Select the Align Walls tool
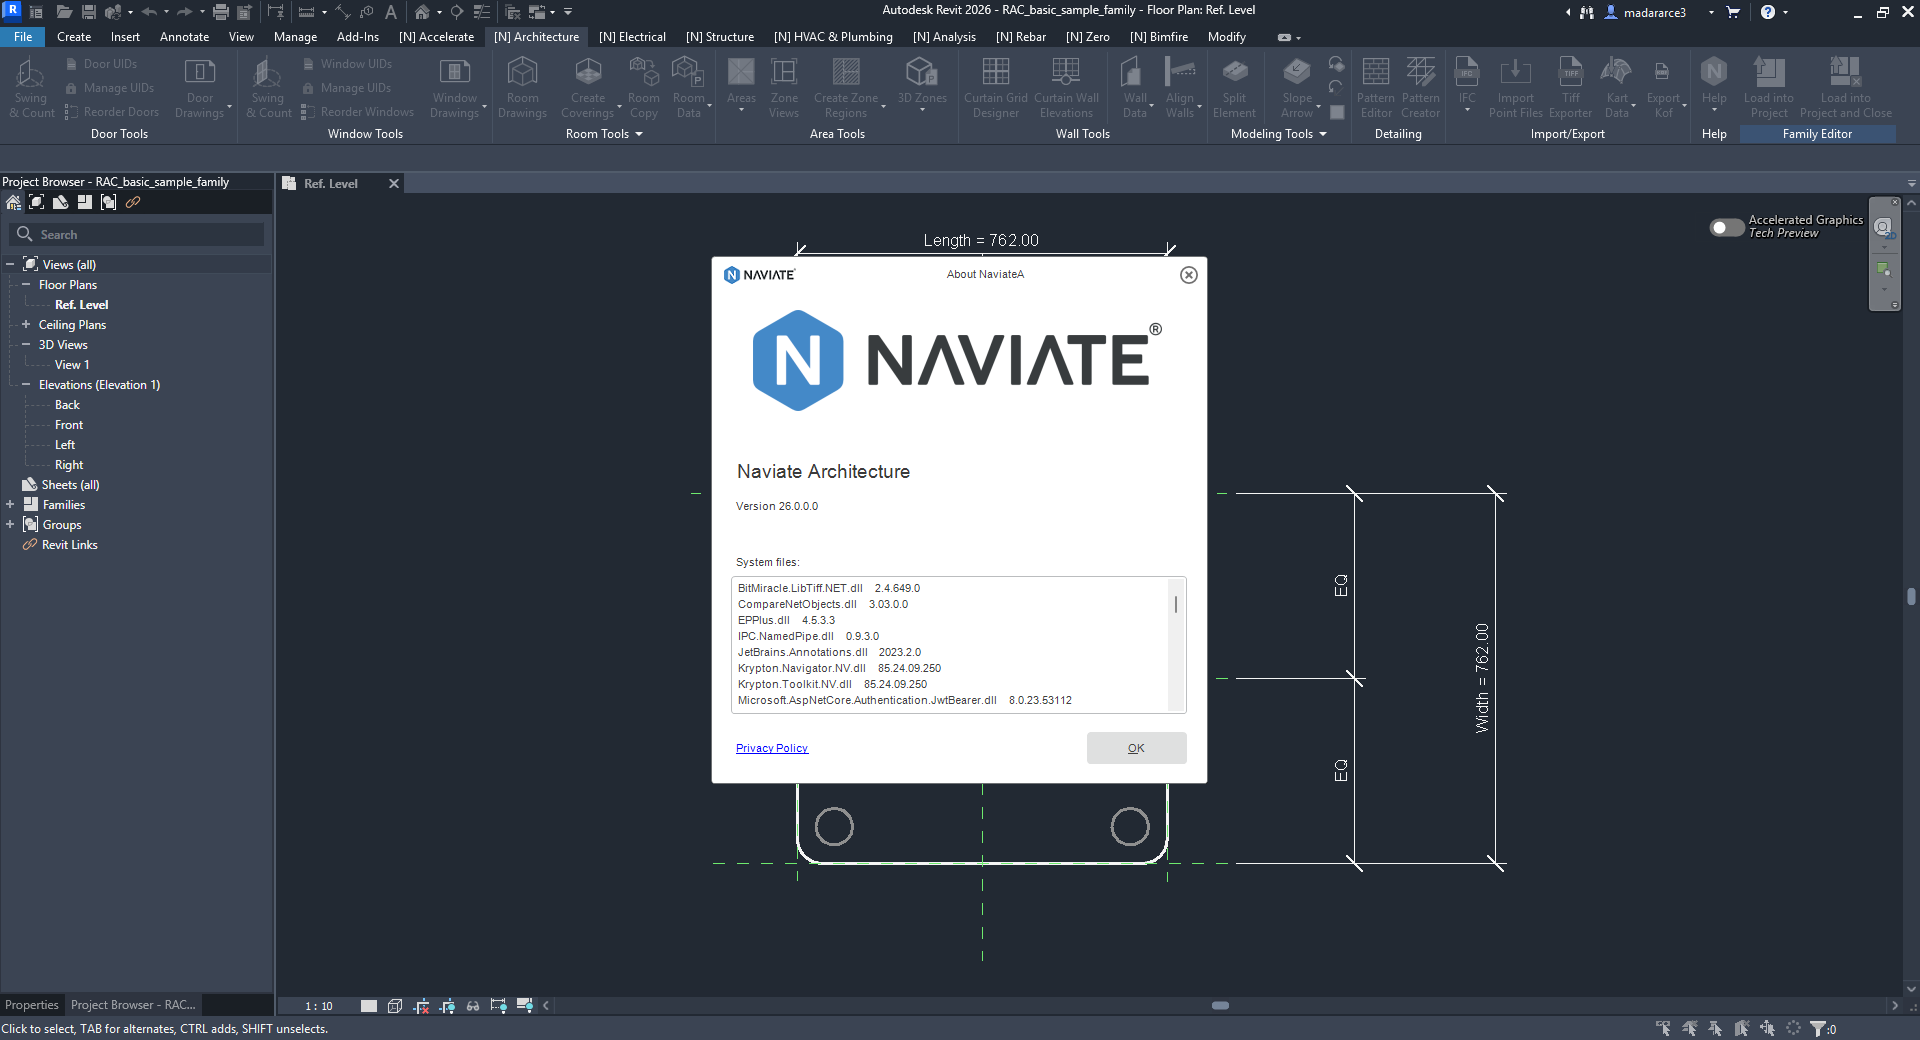The height and width of the screenshot is (1040, 1920). [x=1180, y=88]
